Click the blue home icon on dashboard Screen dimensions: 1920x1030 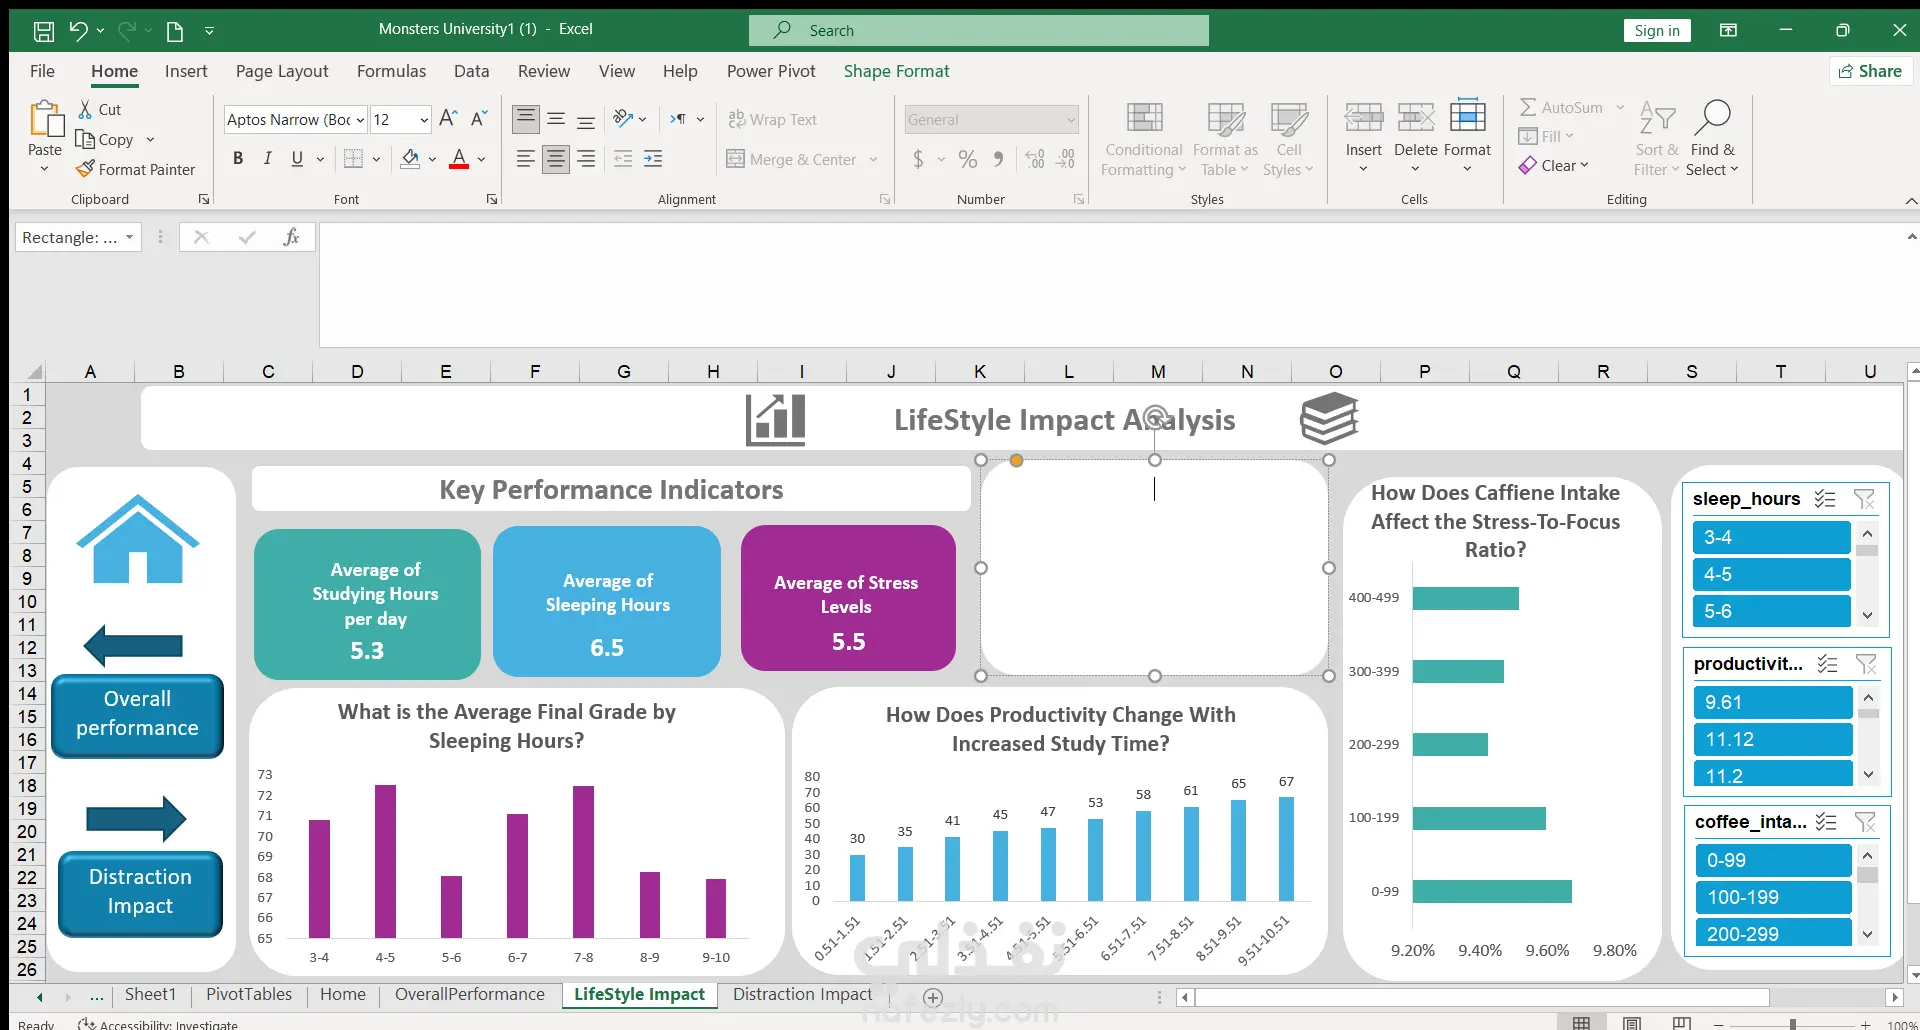point(138,540)
